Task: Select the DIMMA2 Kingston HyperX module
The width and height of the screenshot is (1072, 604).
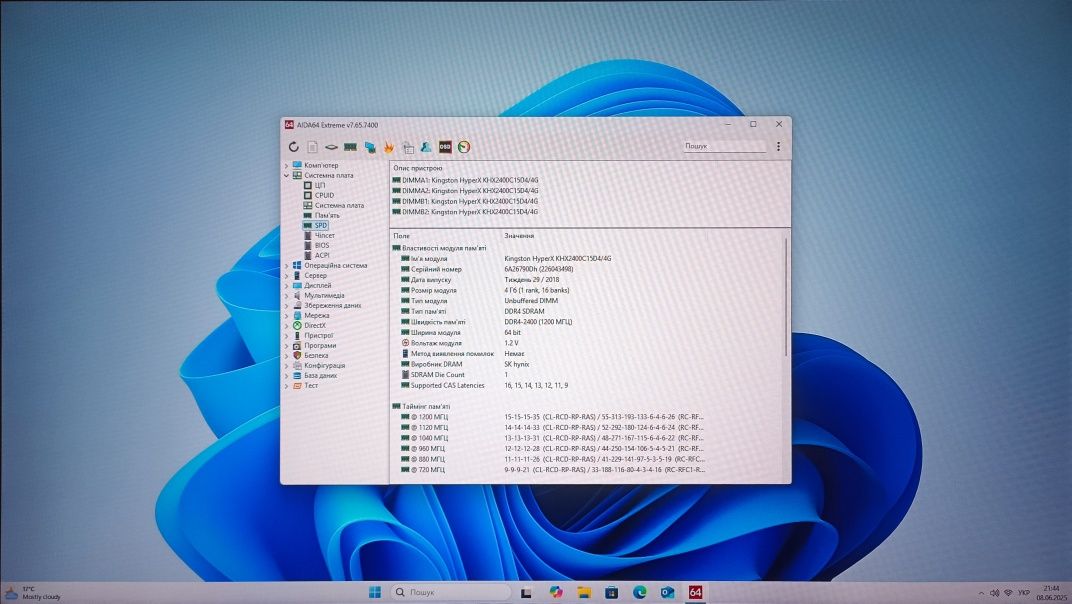Action: 465,191
